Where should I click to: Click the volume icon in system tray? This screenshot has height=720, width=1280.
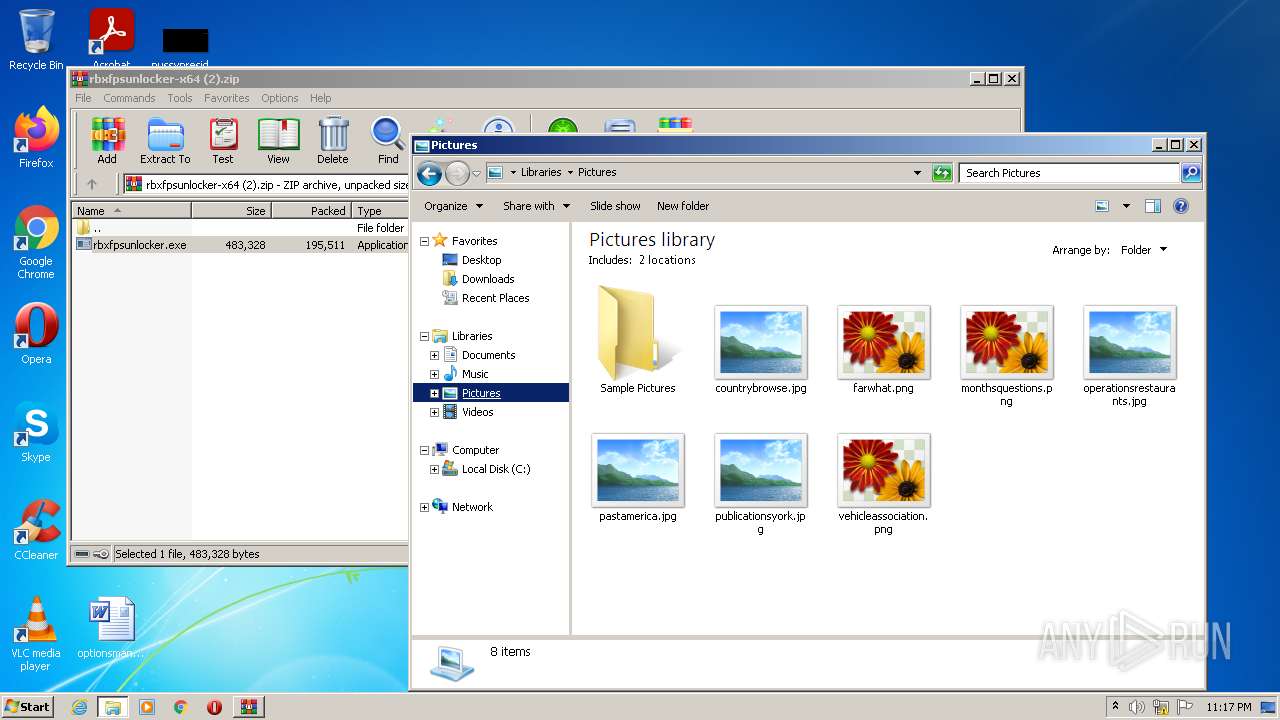click(x=1137, y=707)
